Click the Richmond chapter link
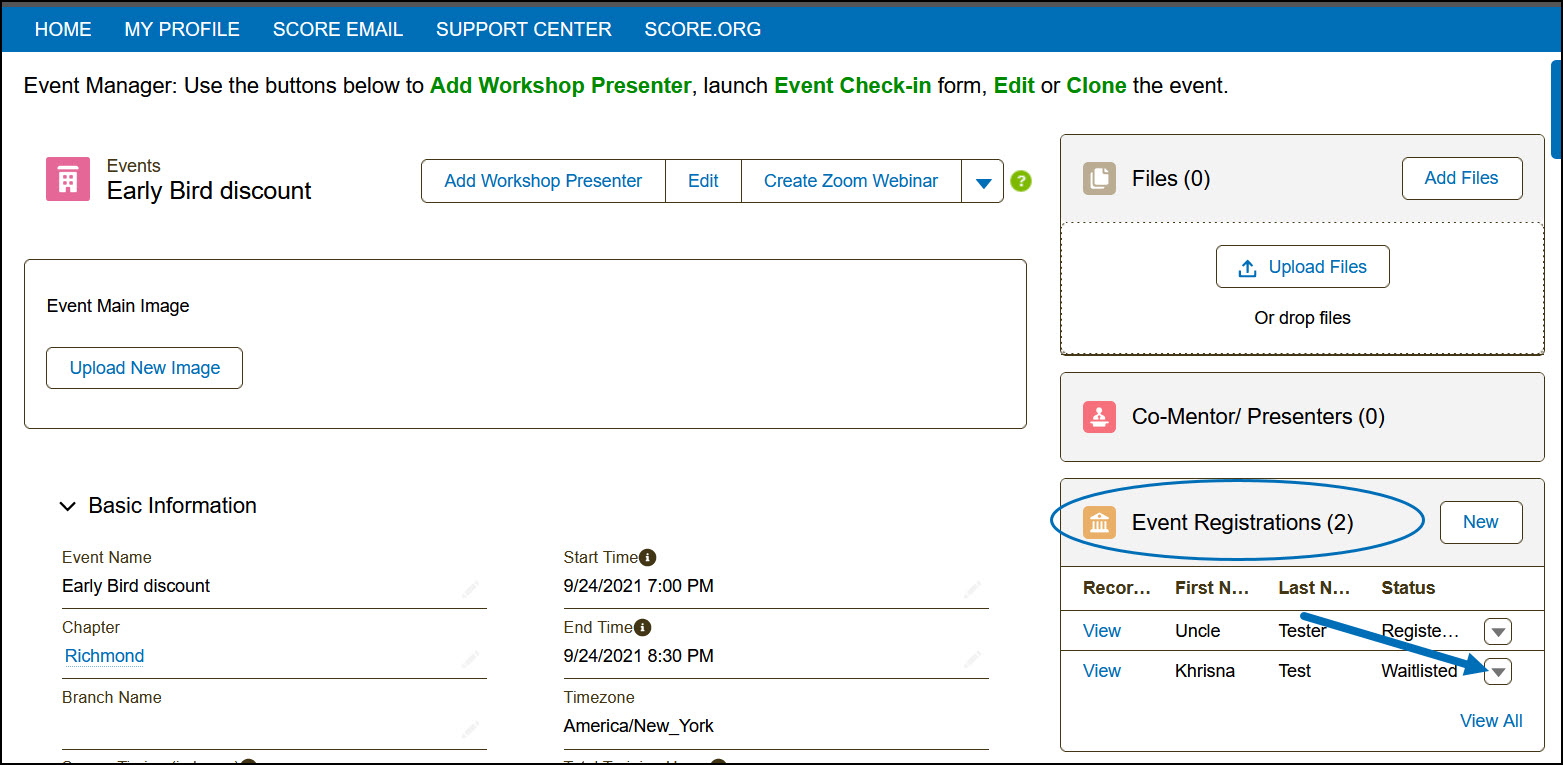 coord(104,656)
